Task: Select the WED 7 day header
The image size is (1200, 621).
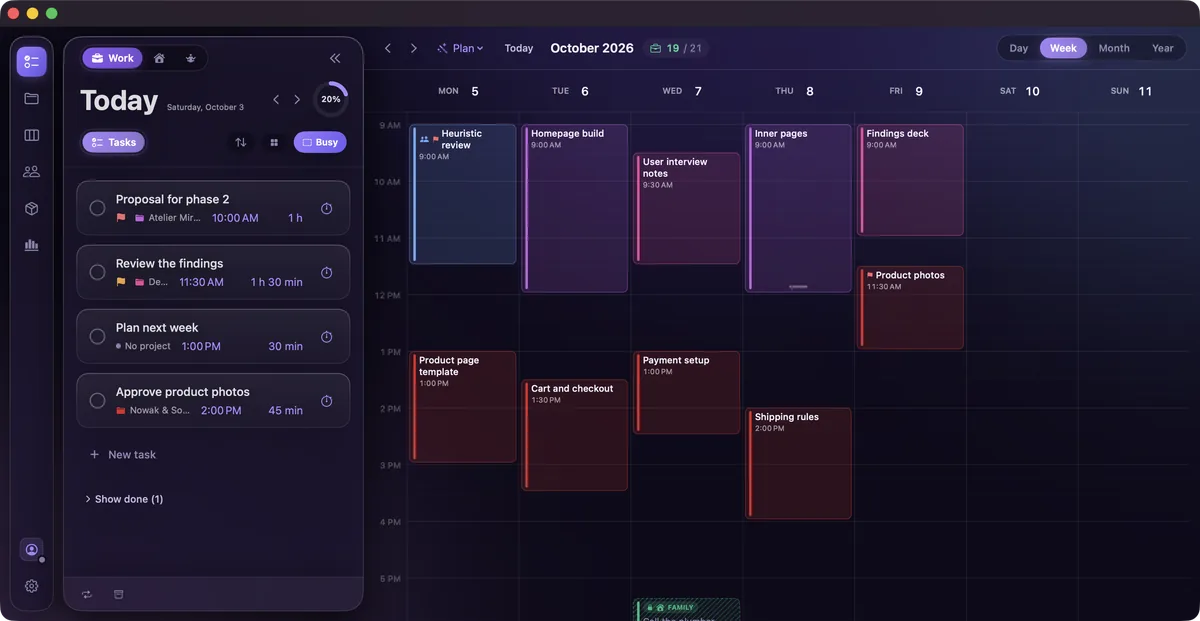Action: [x=682, y=91]
